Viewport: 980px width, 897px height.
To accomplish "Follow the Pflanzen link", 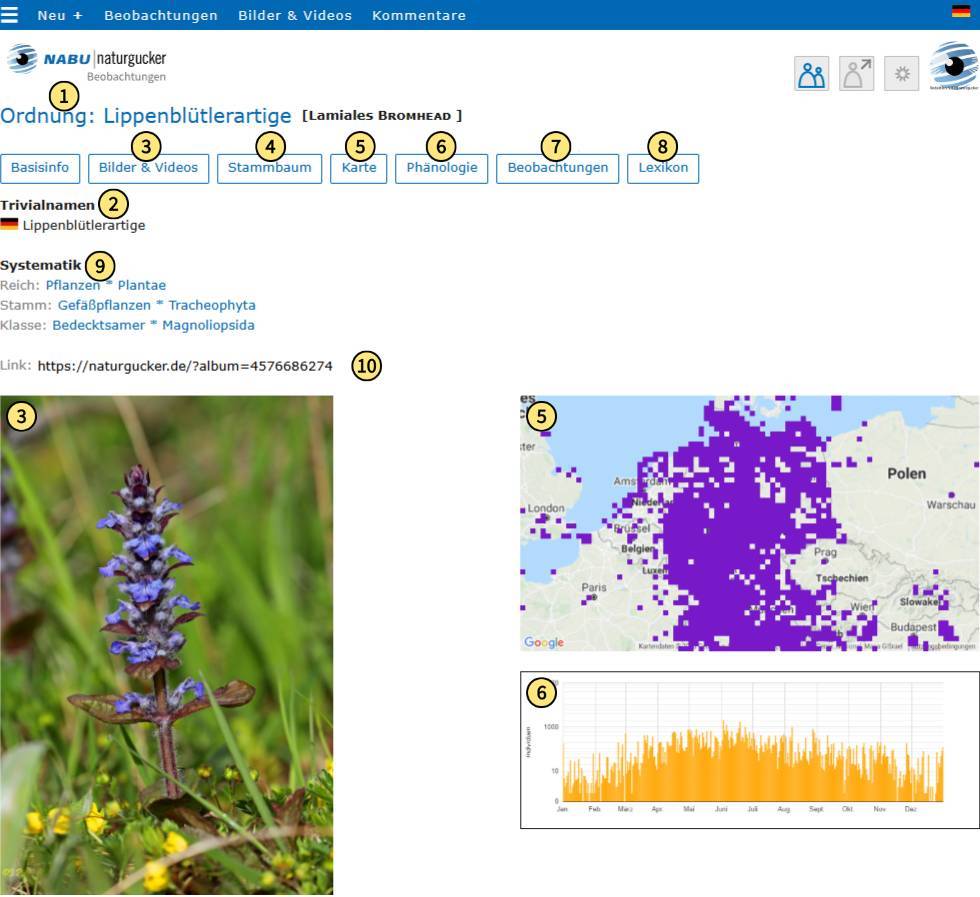I will [x=72, y=285].
